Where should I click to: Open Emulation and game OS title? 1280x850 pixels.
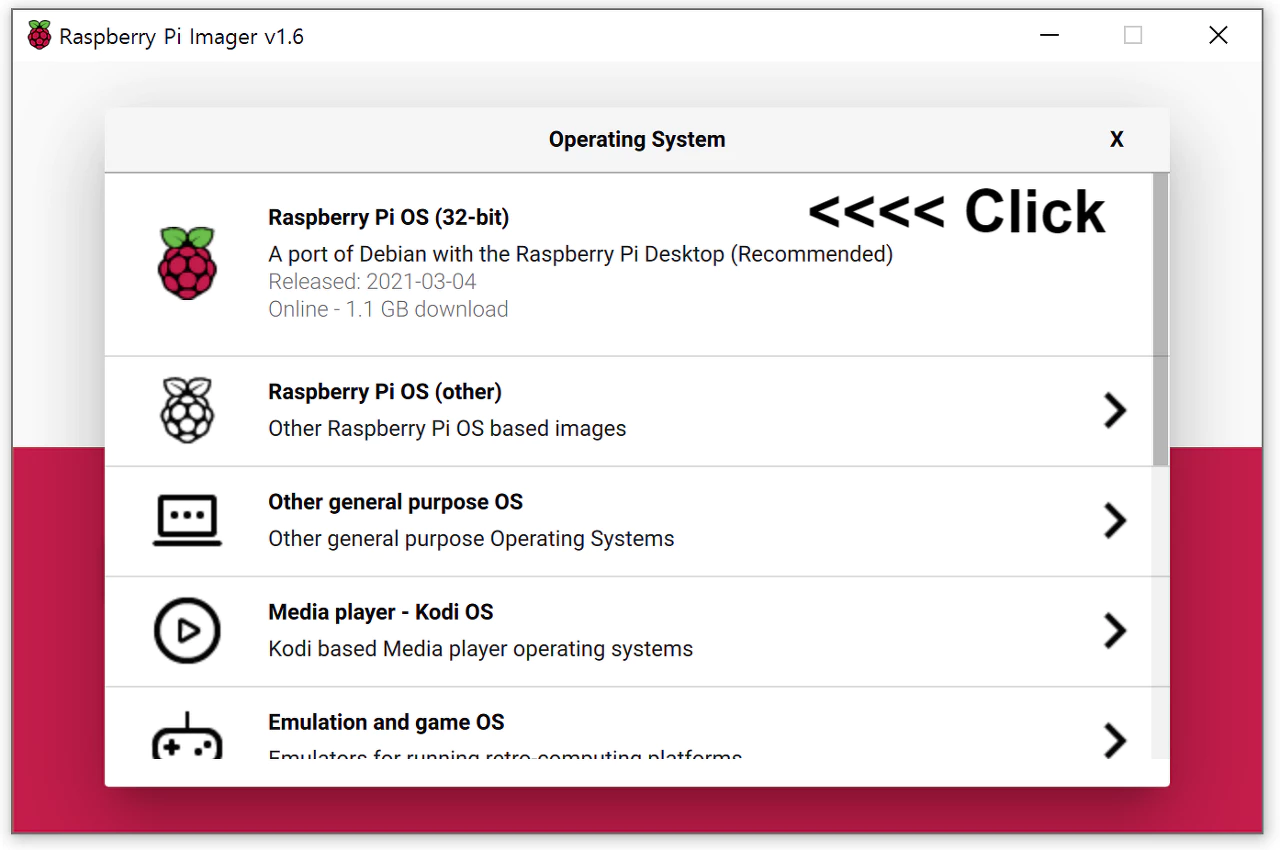point(386,722)
